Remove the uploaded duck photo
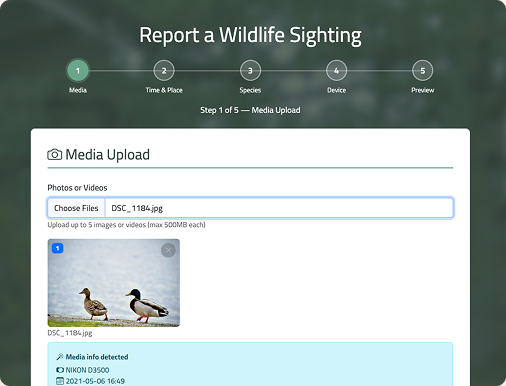 (168, 250)
